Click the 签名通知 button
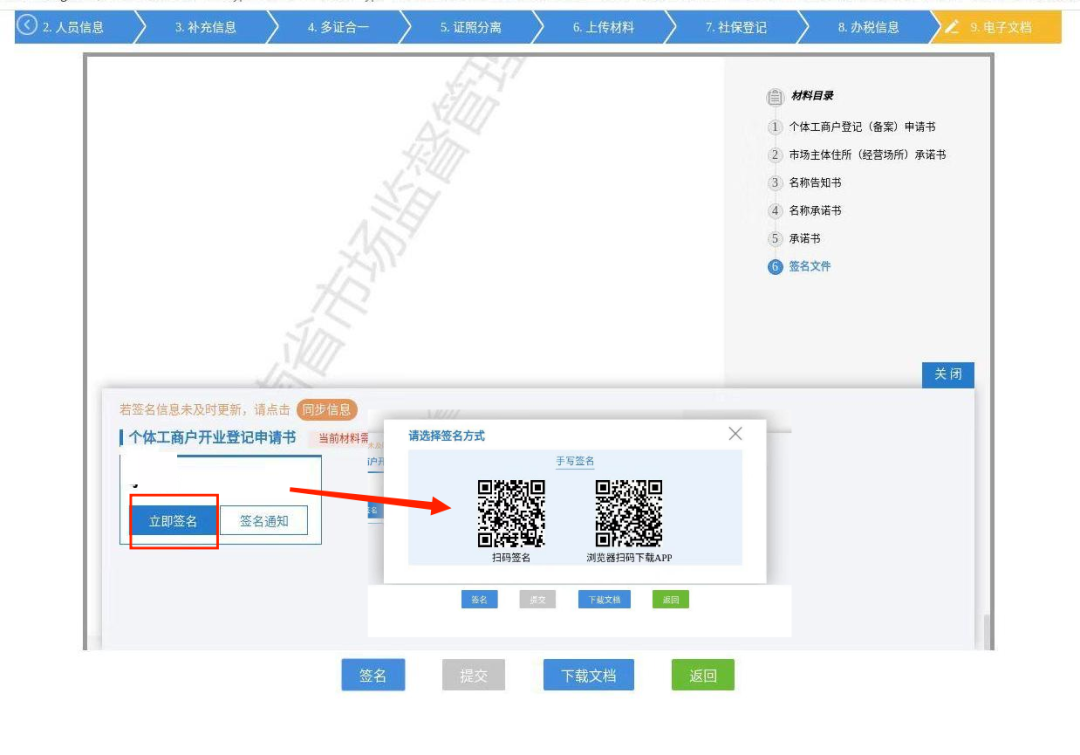Screen dimensions: 1080x755 264,521
